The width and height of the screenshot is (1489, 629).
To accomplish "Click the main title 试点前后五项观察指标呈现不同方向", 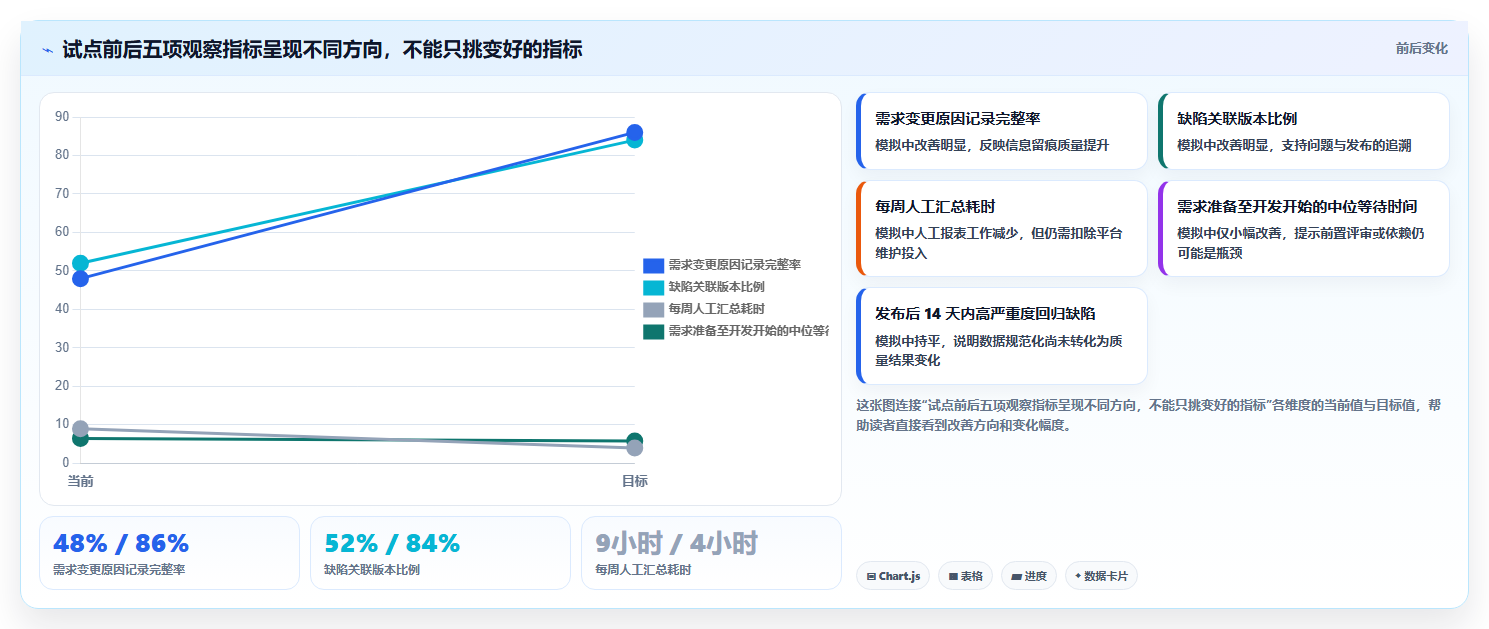I will pos(322,50).
